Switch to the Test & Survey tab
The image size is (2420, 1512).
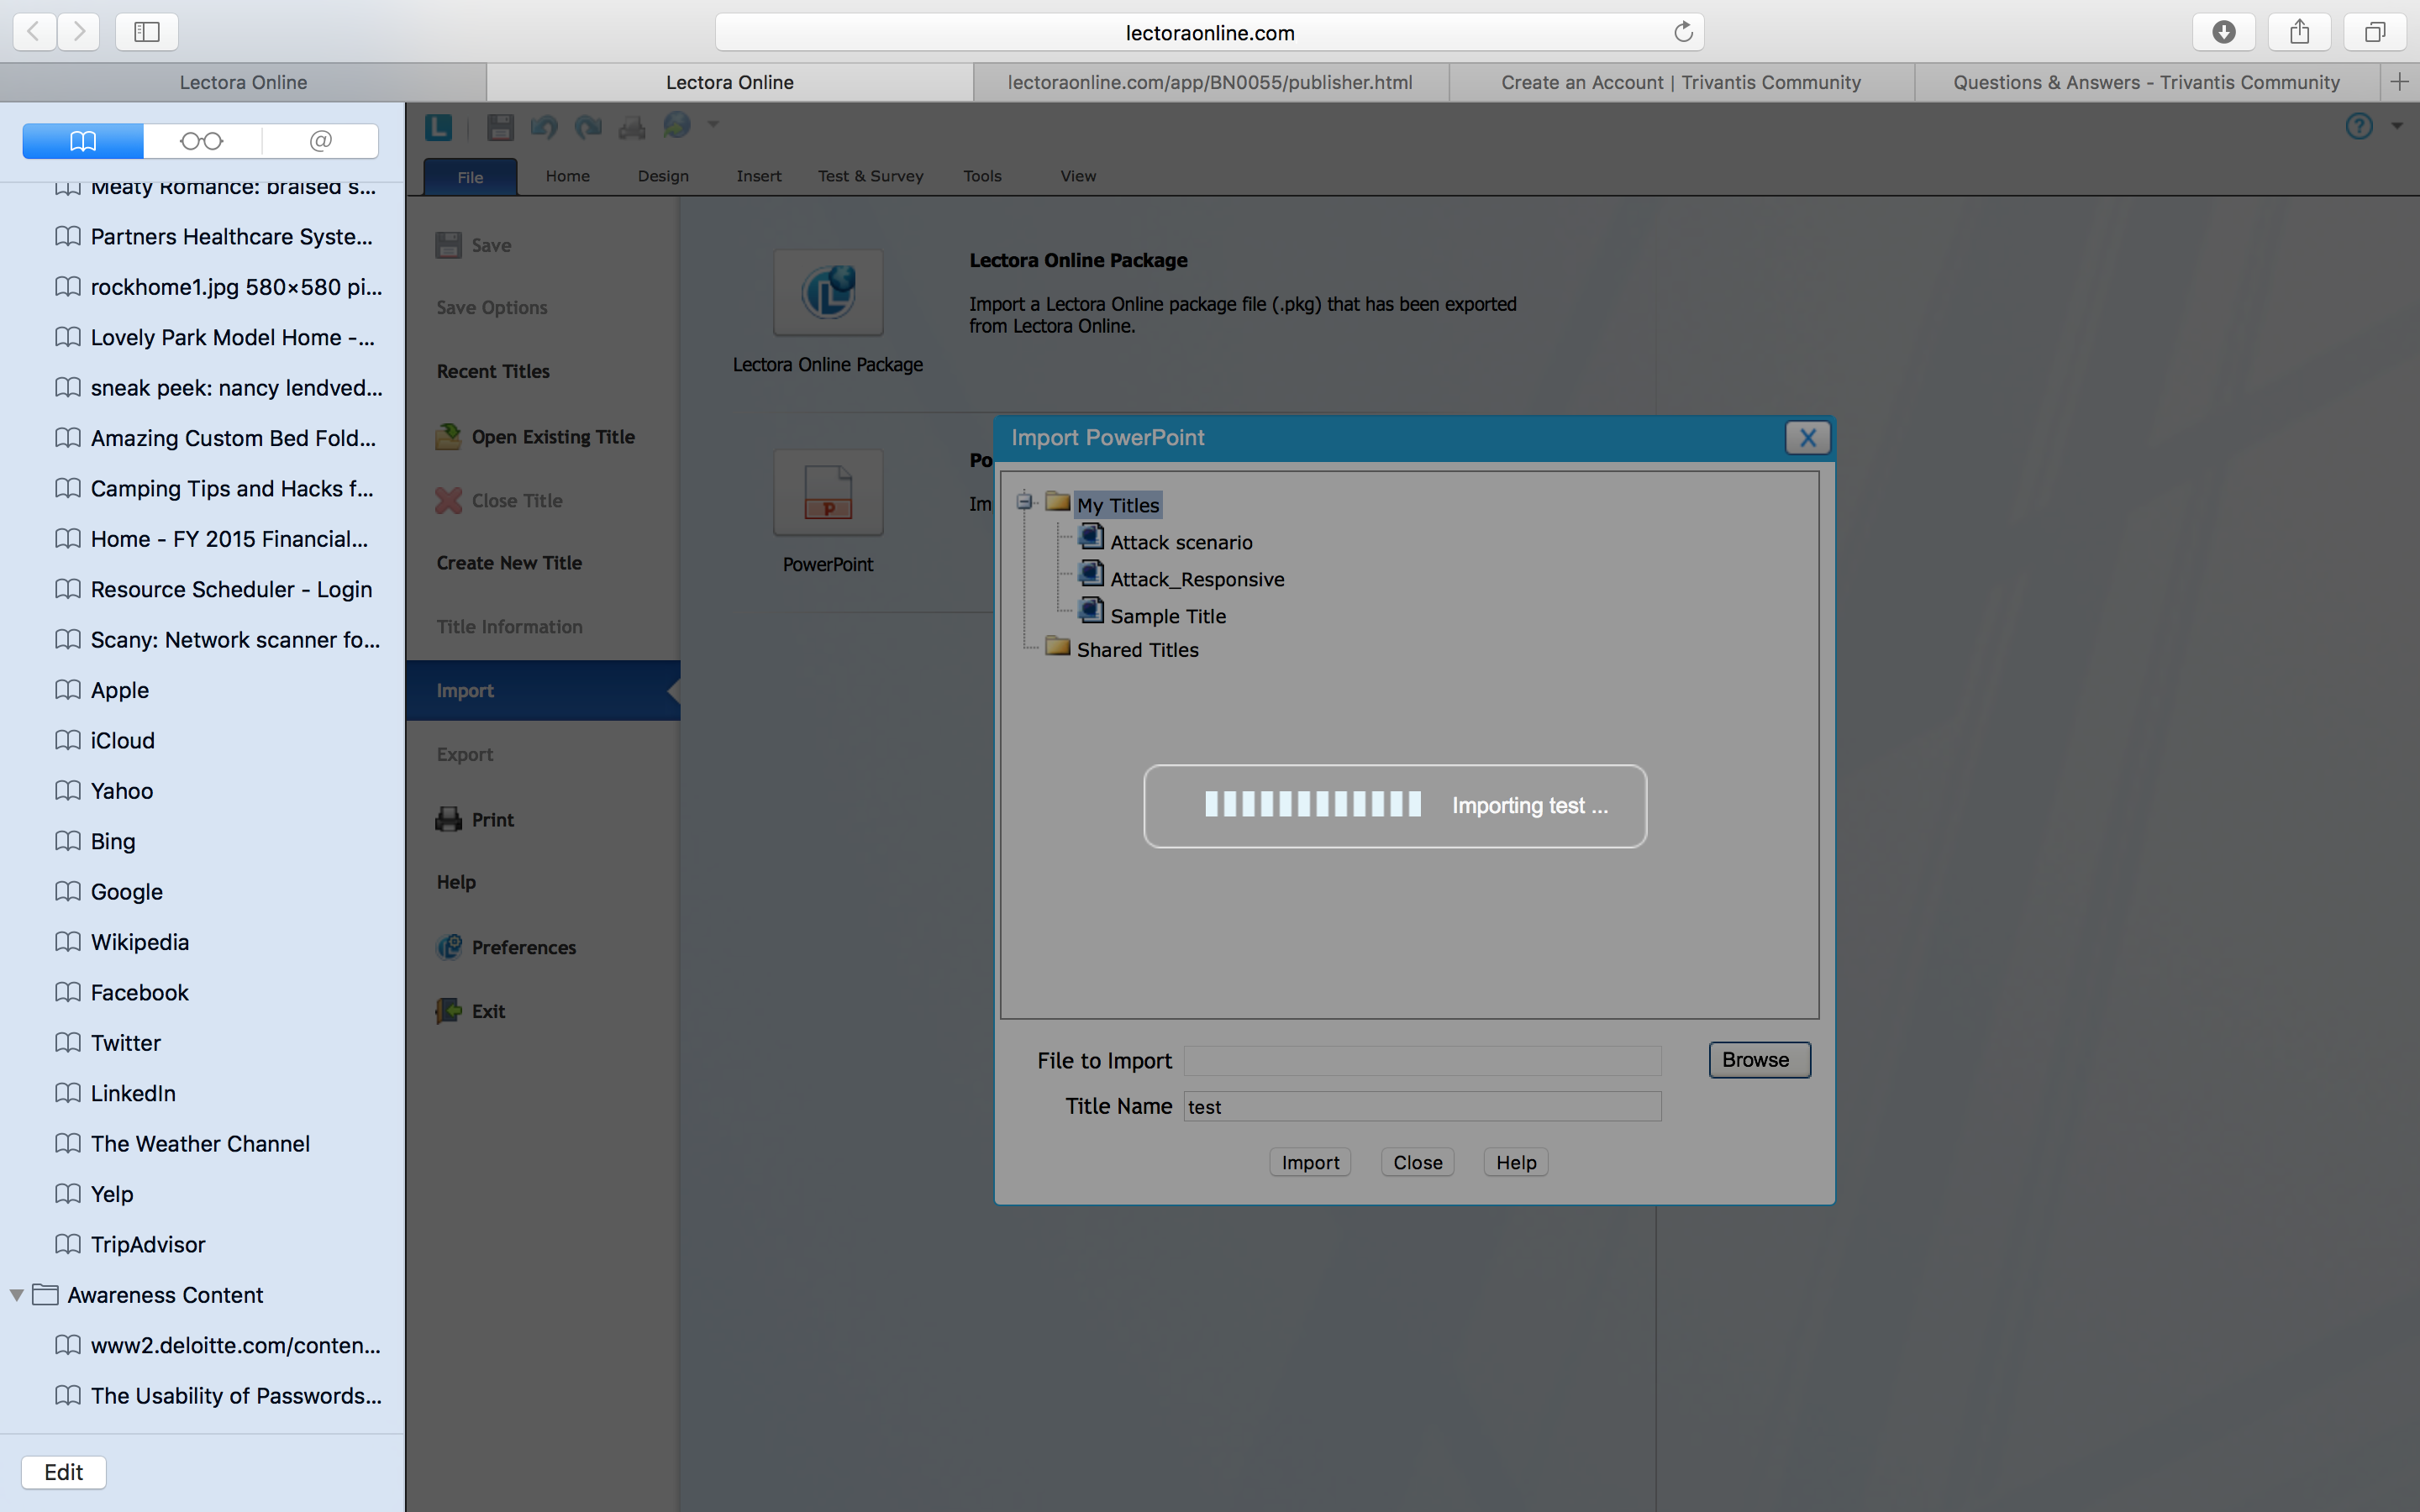point(870,176)
